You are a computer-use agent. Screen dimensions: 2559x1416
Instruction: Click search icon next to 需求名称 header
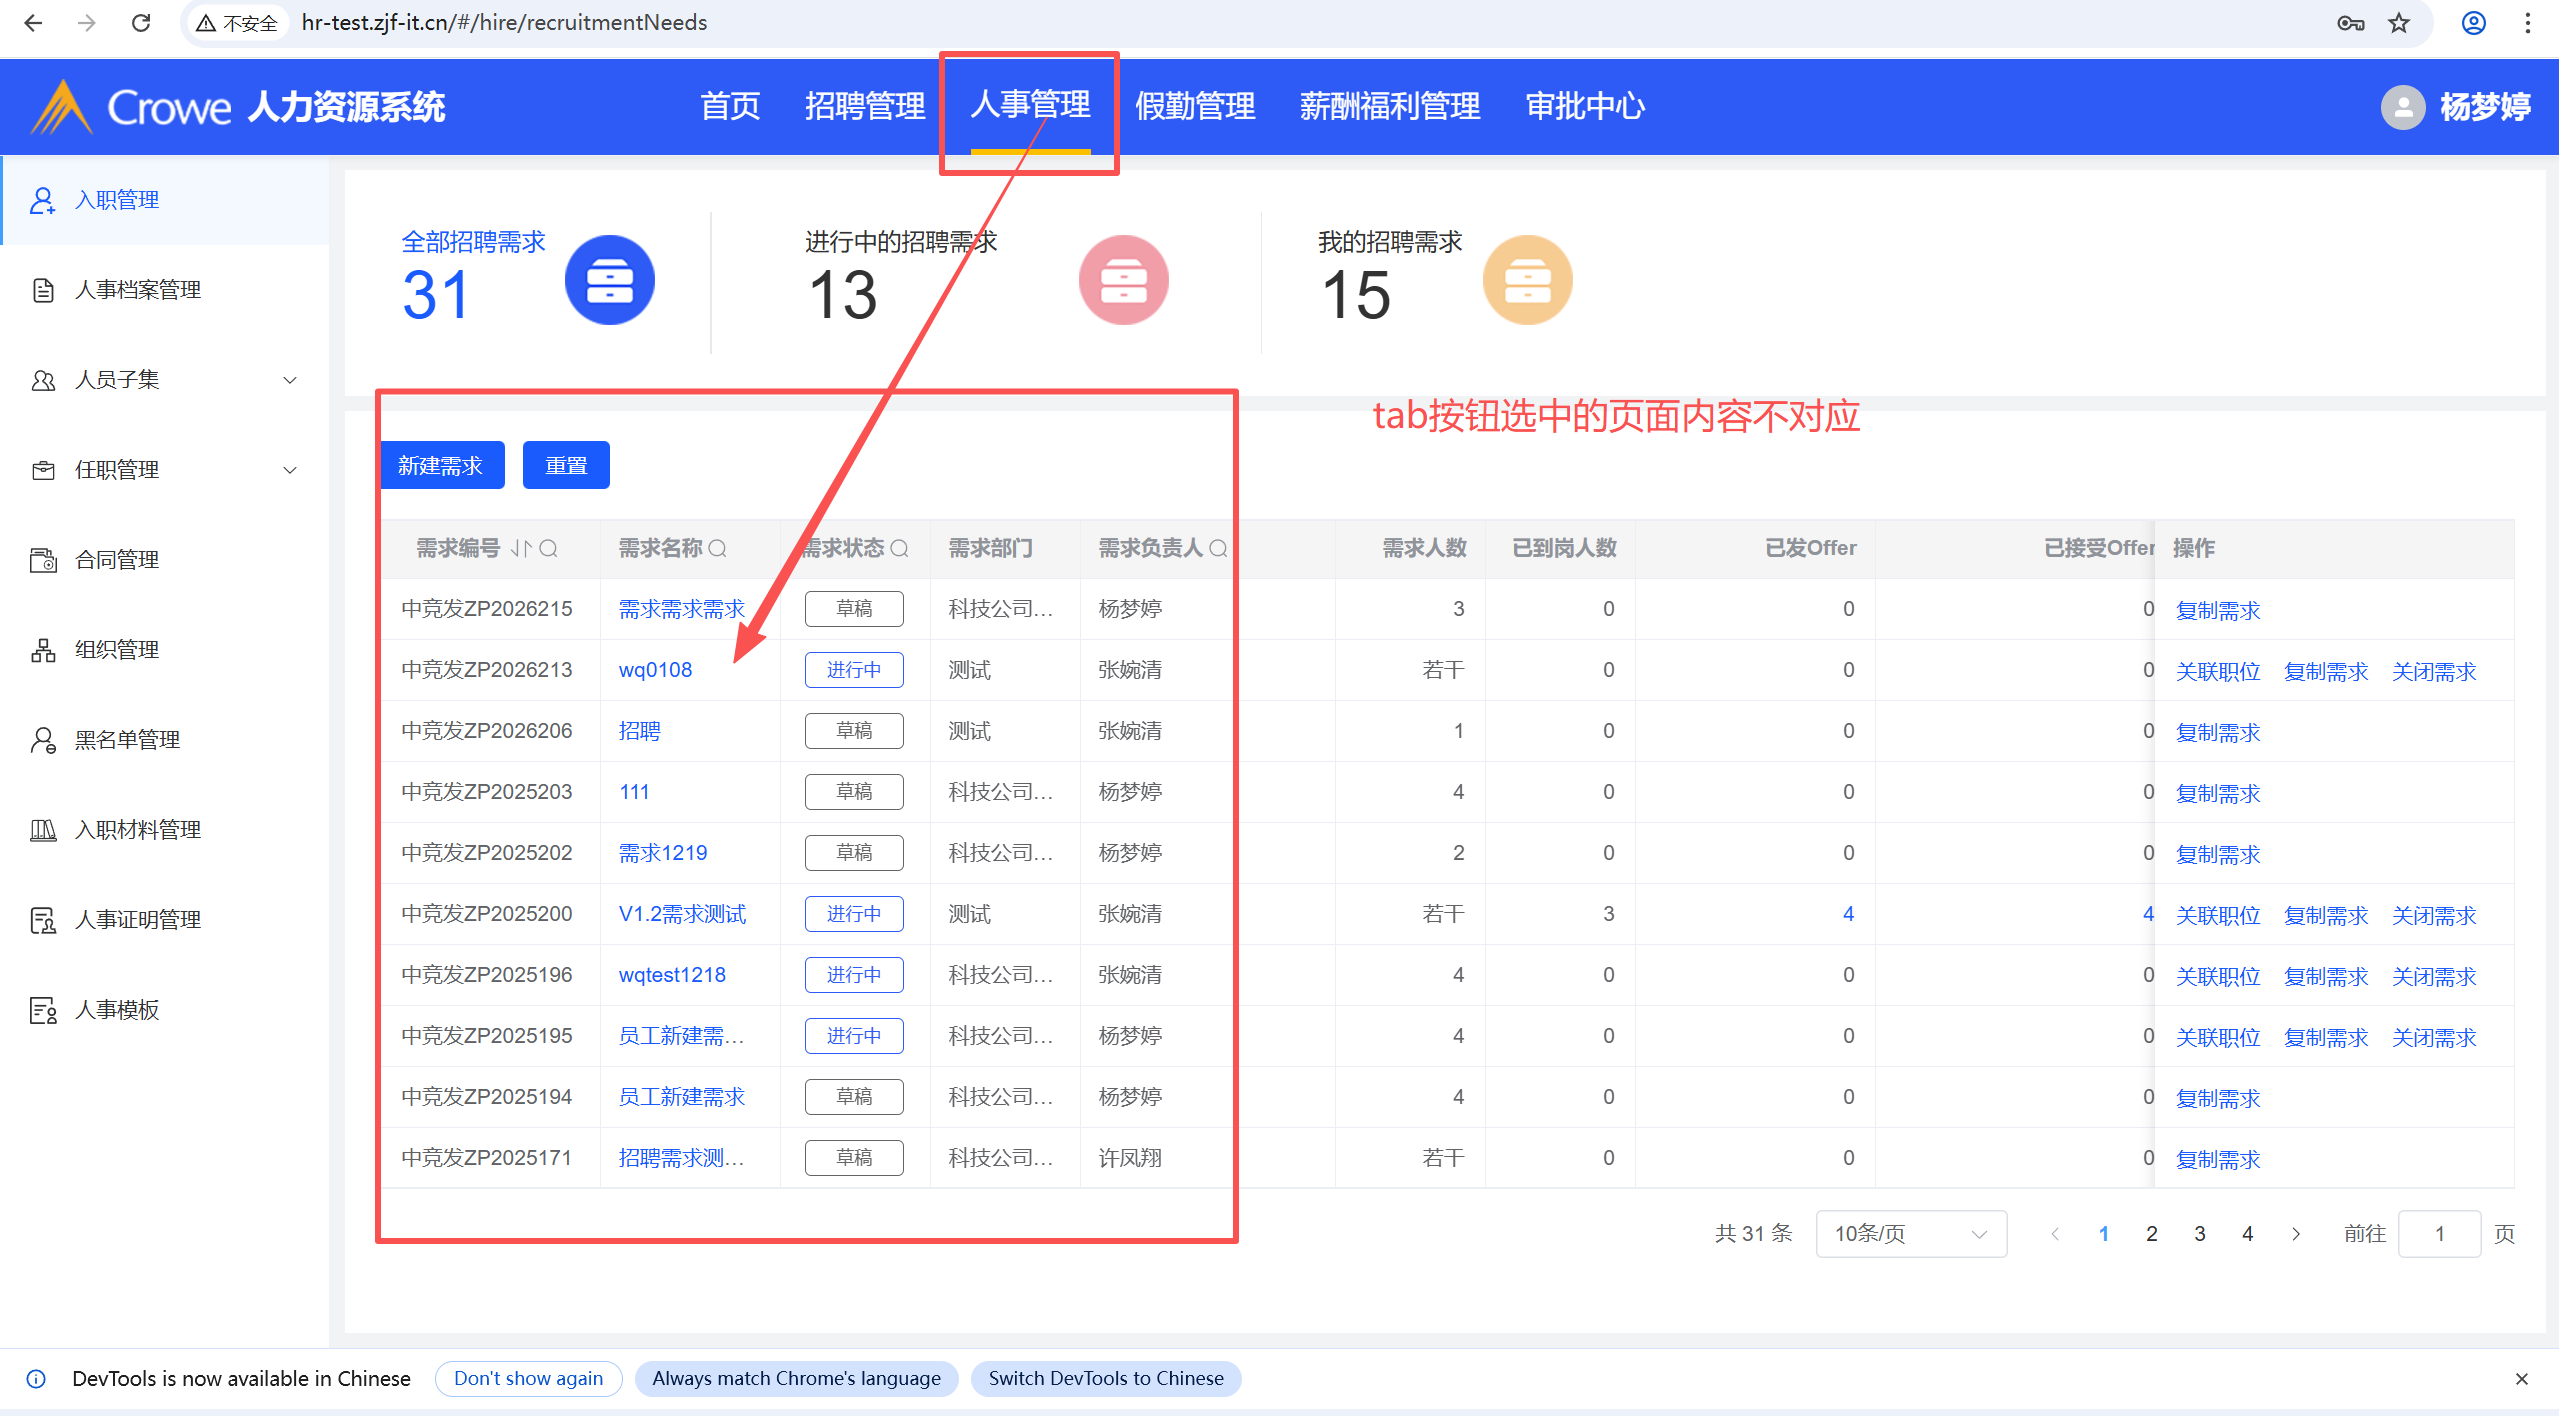coord(718,548)
